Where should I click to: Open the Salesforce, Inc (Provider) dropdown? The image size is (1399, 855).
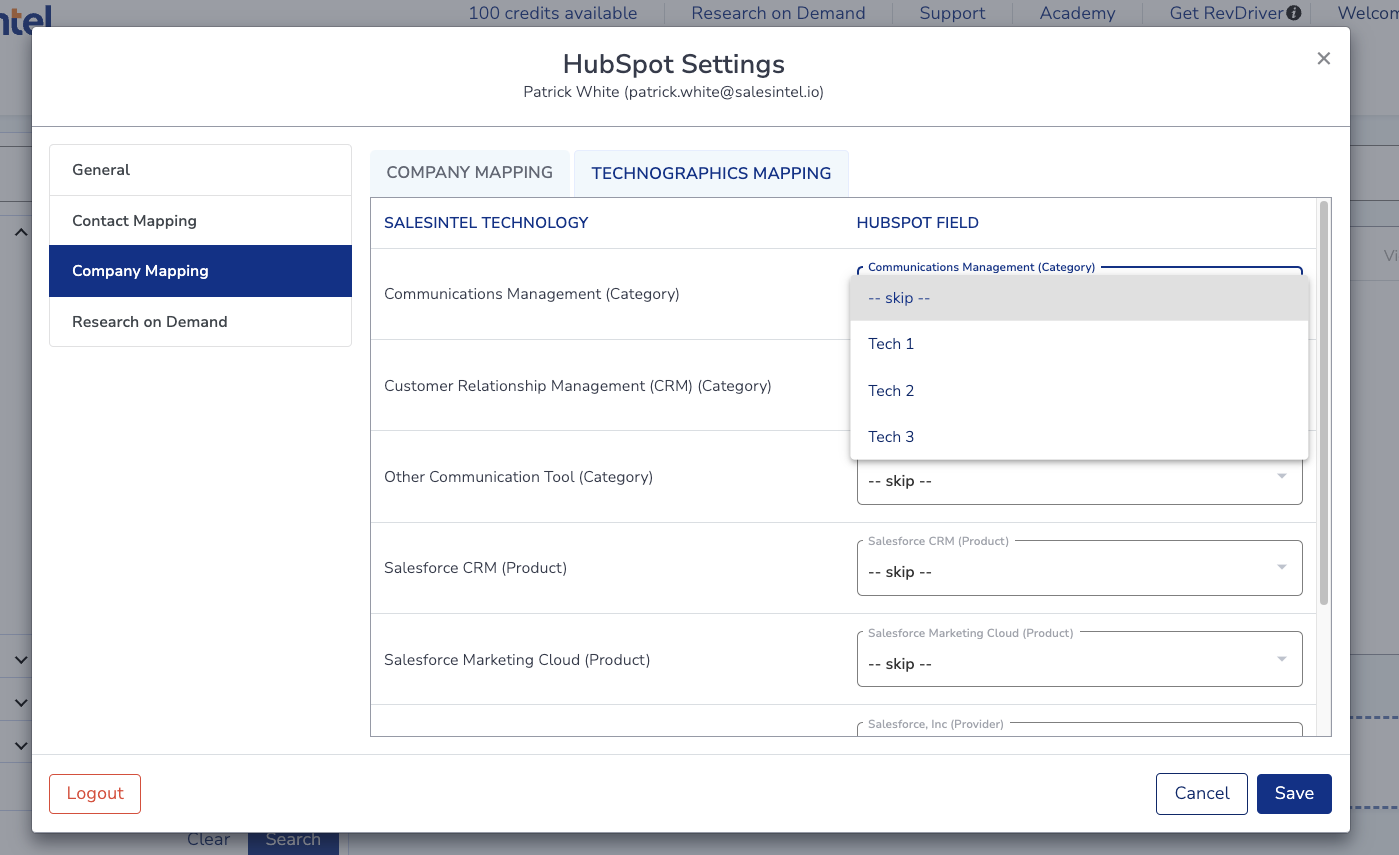1079,729
